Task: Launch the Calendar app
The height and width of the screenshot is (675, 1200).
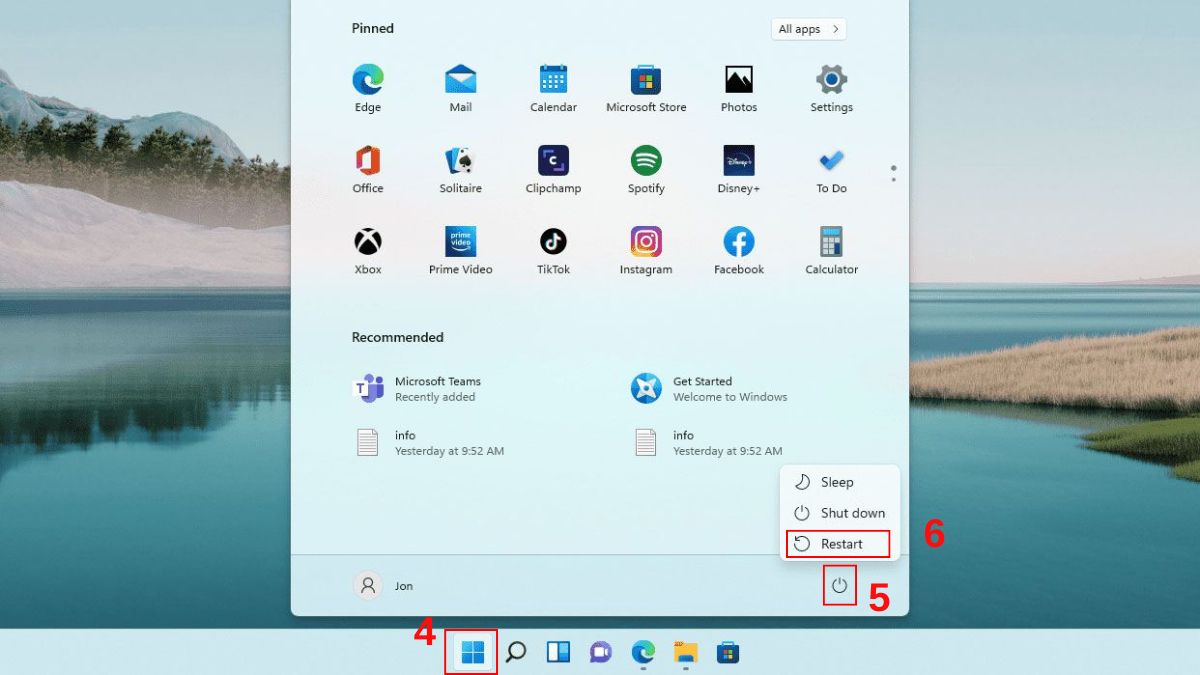Action: [553, 88]
